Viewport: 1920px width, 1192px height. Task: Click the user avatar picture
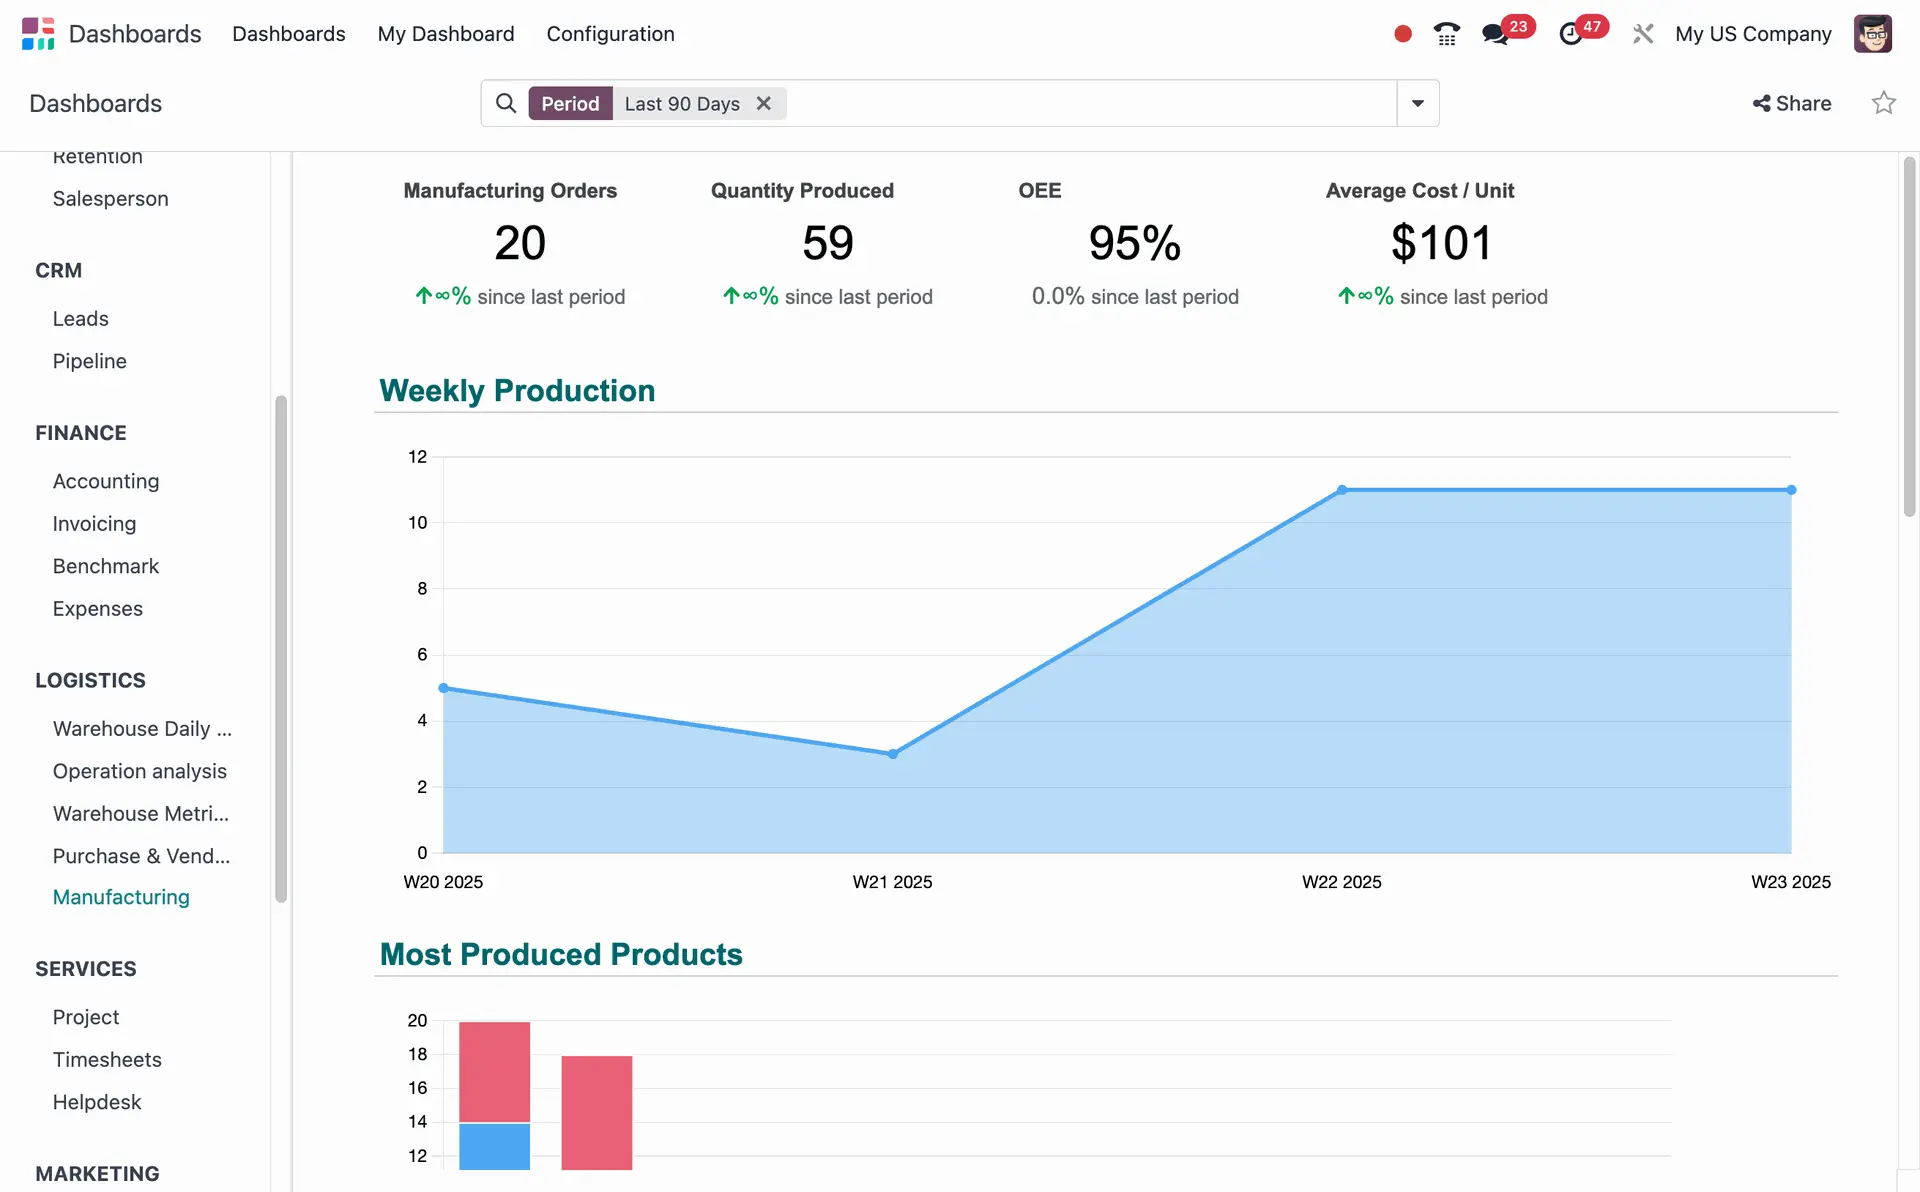(1872, 34)
